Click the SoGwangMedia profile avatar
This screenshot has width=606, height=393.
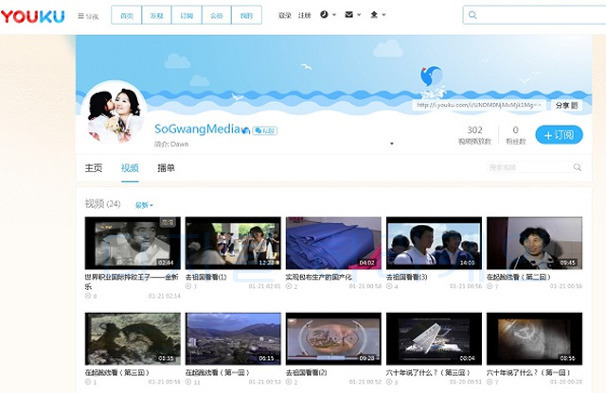point(115,113)
